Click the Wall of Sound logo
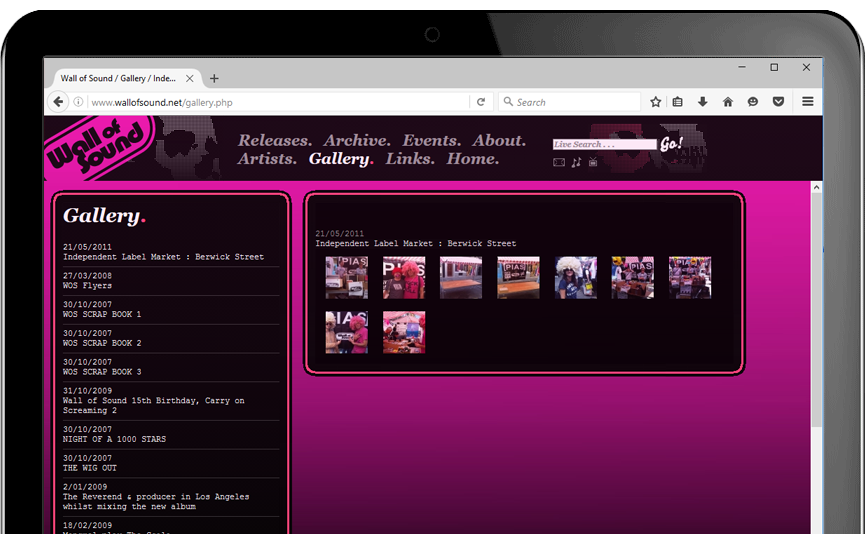865x534 pixels. point(98,146)
